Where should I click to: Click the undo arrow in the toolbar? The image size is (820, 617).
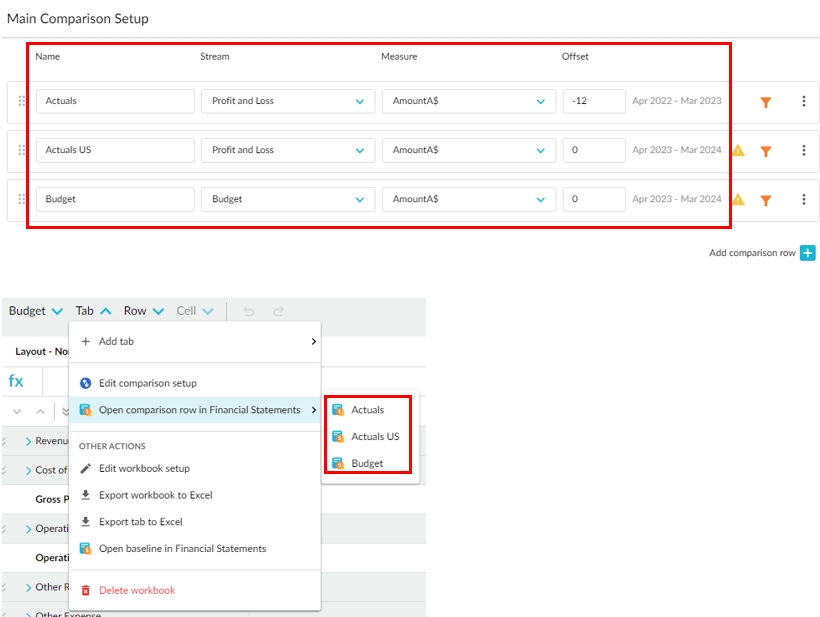(x=248, y=311)
